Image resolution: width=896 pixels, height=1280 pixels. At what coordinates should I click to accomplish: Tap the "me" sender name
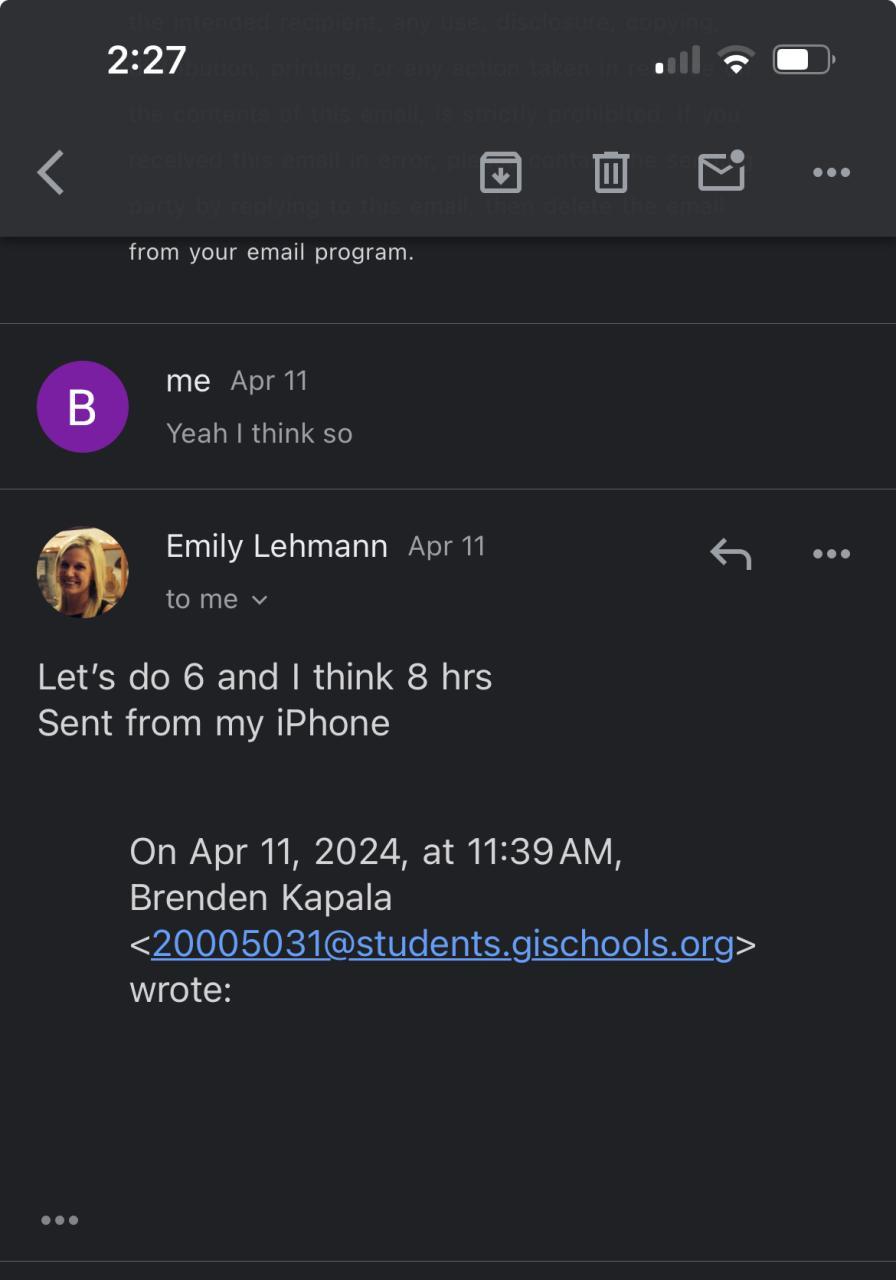188,381
